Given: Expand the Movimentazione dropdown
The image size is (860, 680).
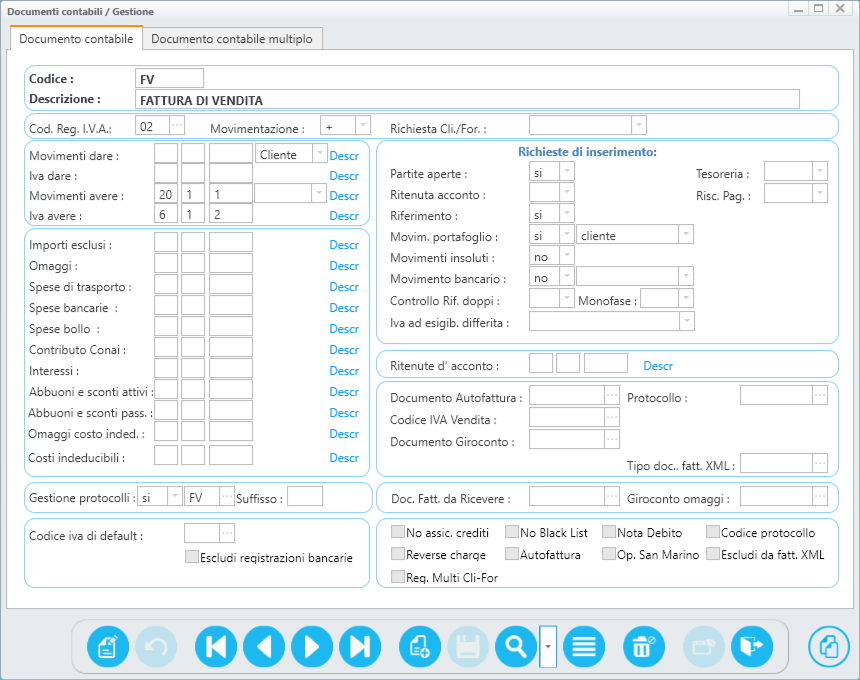Looking at the screenshot, I should coord(362,126).
